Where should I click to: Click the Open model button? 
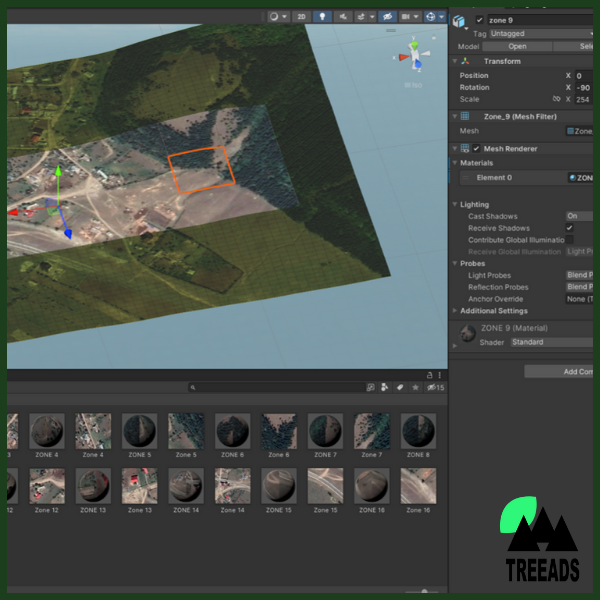tap(517, 46)
